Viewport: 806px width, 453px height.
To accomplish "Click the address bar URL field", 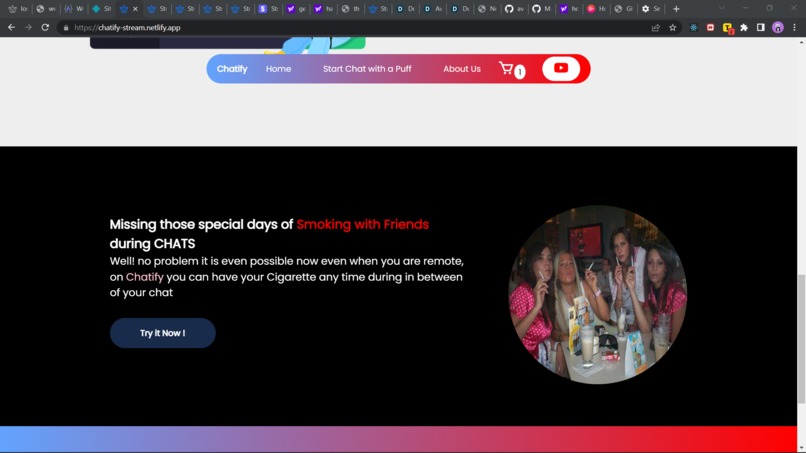I will pos(355,28).
